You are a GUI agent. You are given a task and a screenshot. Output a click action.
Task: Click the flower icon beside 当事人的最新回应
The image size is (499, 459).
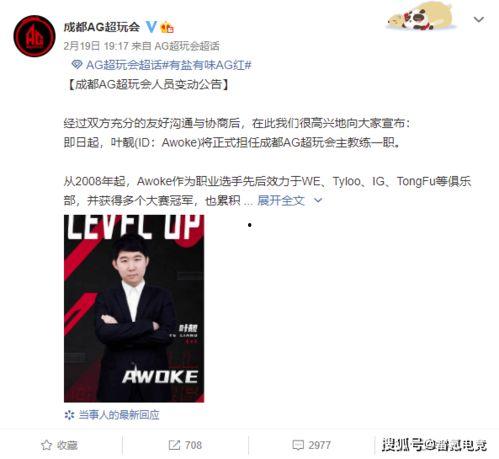pyautogui.click(x=69, y=415)
